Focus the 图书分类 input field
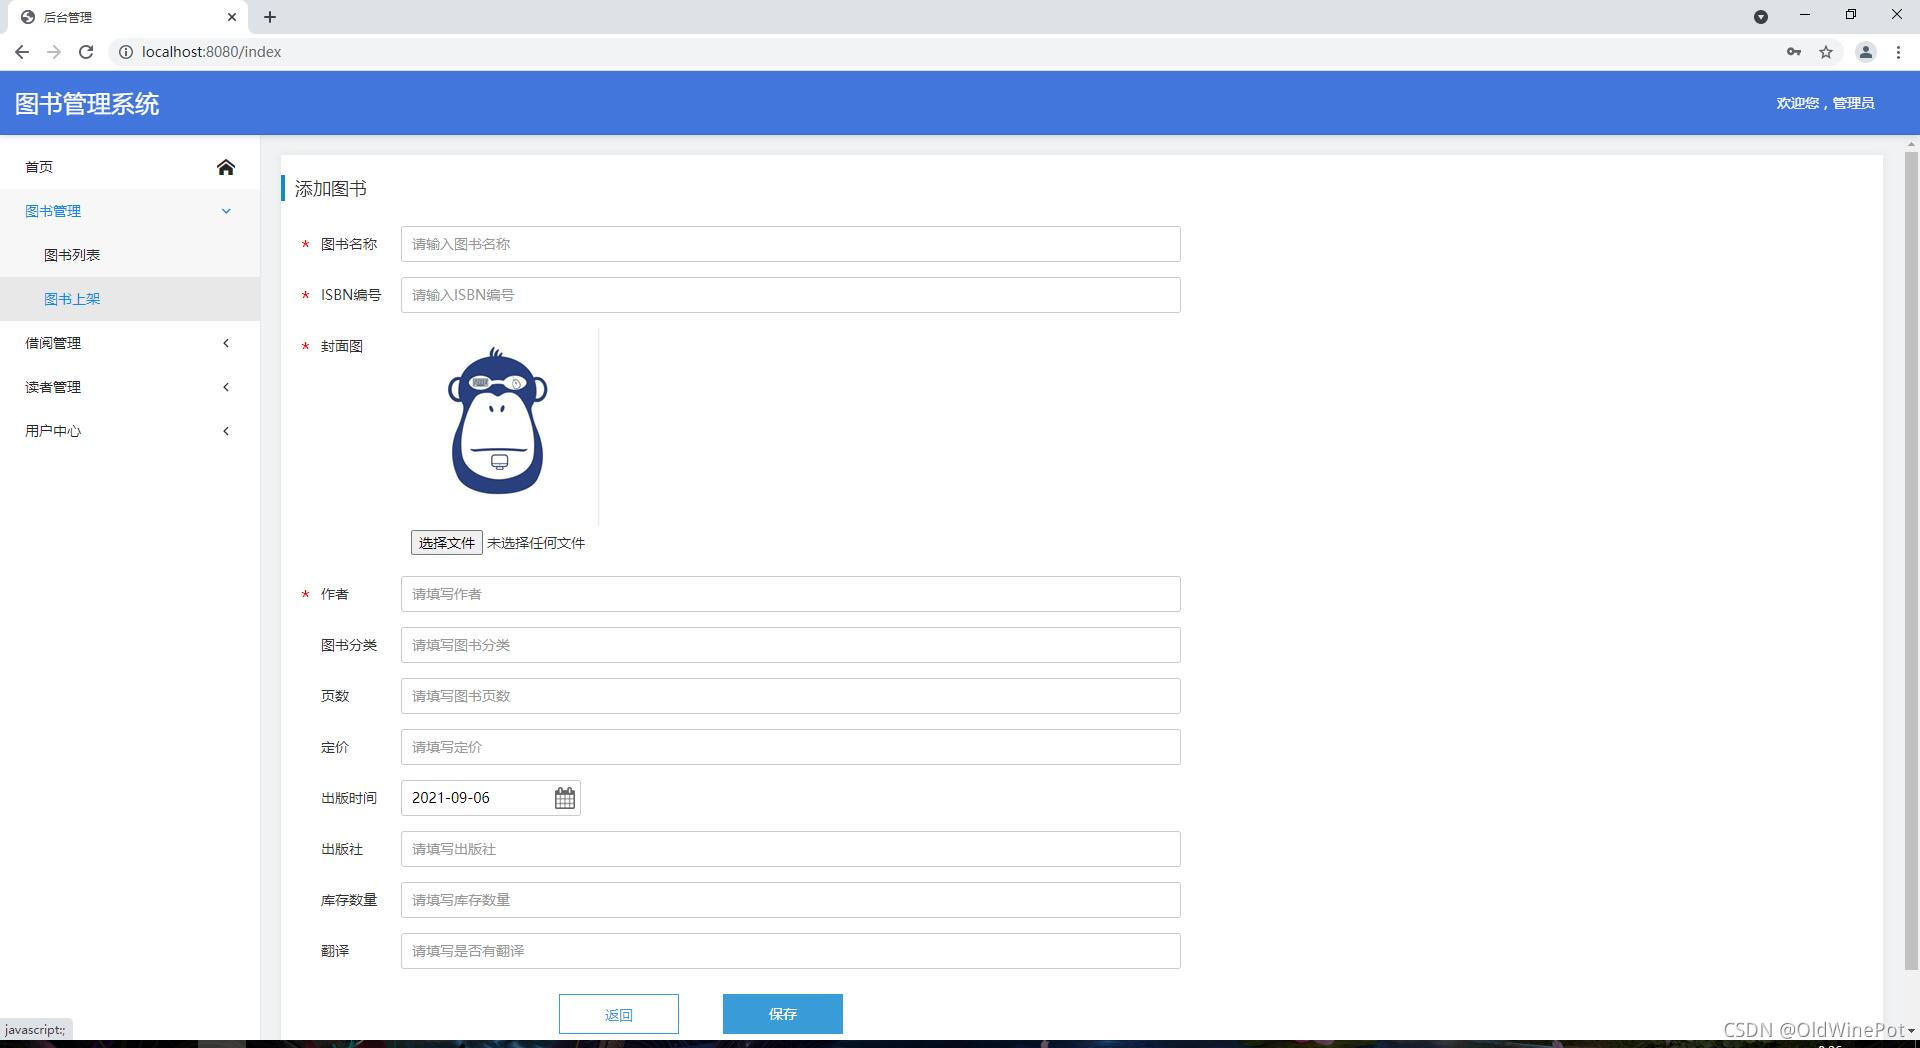Screen dimensions: 1920x1048 coord(791,645)
